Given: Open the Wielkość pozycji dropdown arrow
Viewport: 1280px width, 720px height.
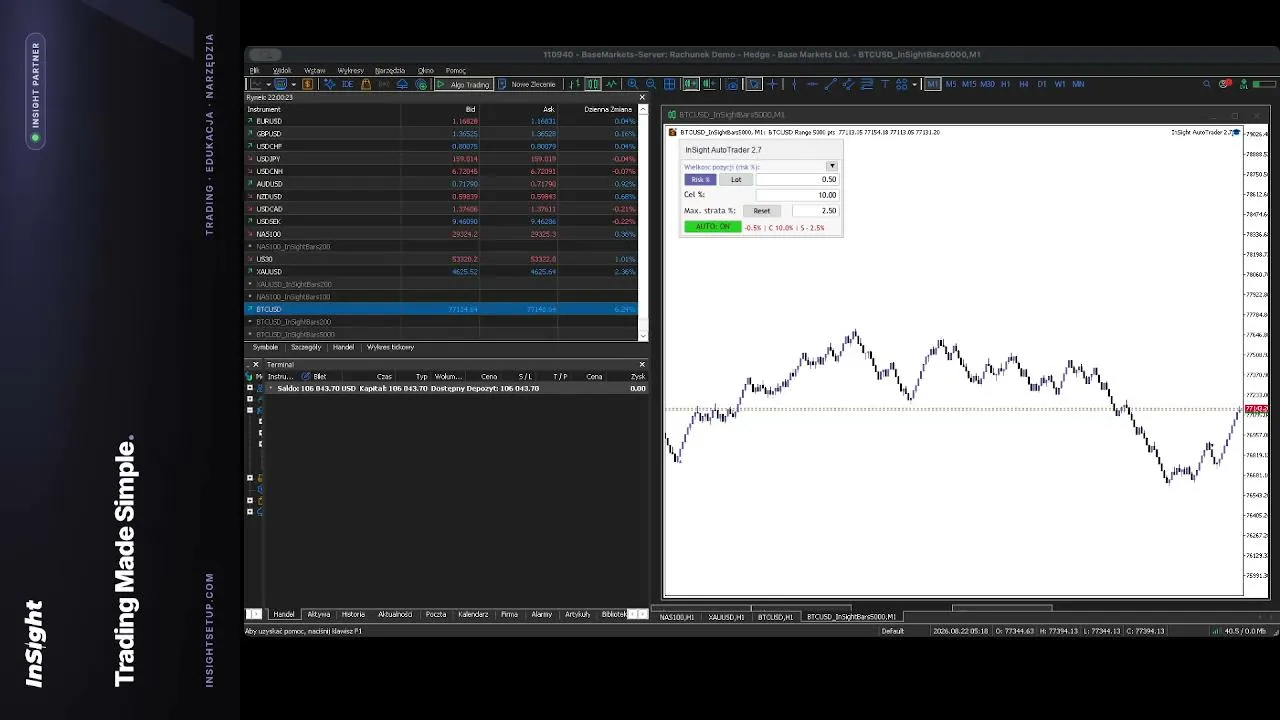Looking at the screenshot, I should coord(831,166).
